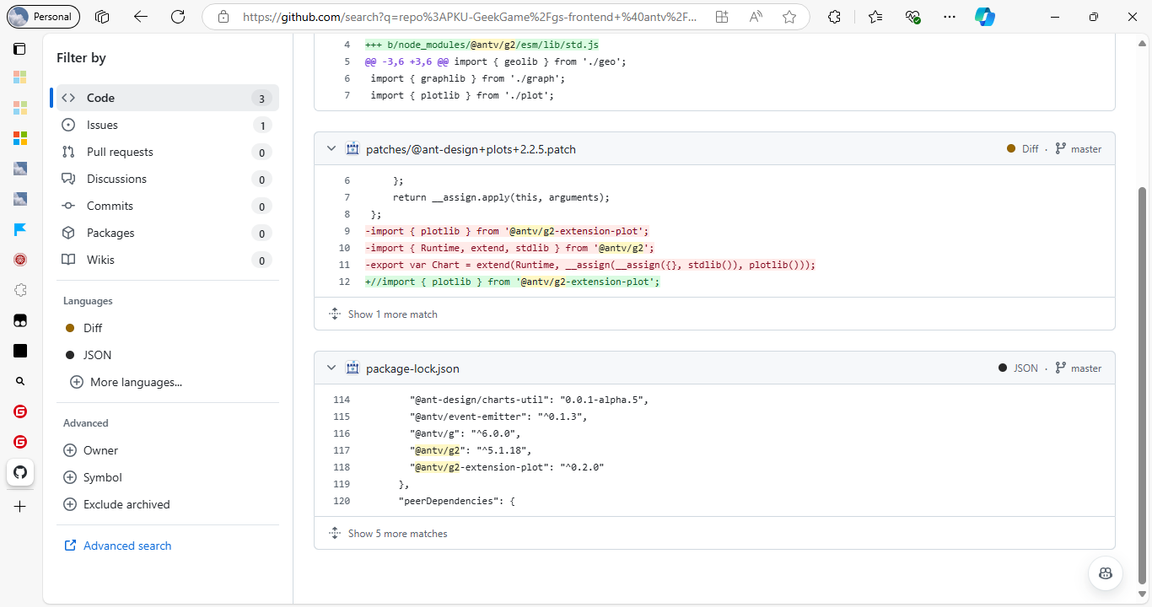This screenshot has width=1152, height=607.
Task: Activate read aloud icon
Action: 755,17
